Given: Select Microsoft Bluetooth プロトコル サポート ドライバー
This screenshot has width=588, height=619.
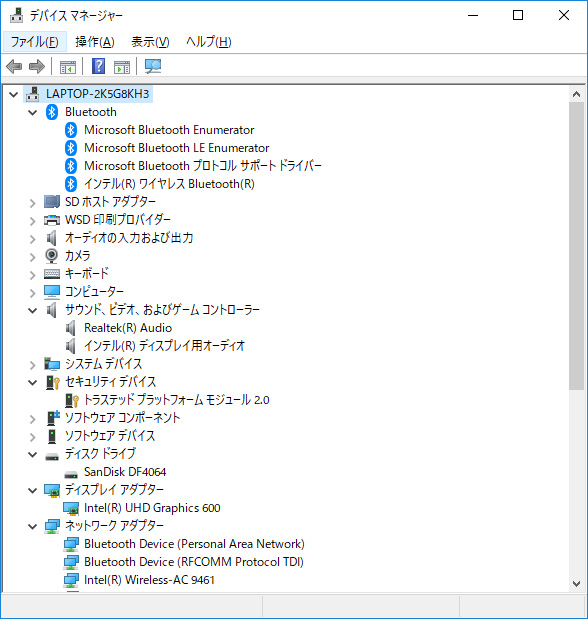Looking at the screenshot, I should [203, 166].
